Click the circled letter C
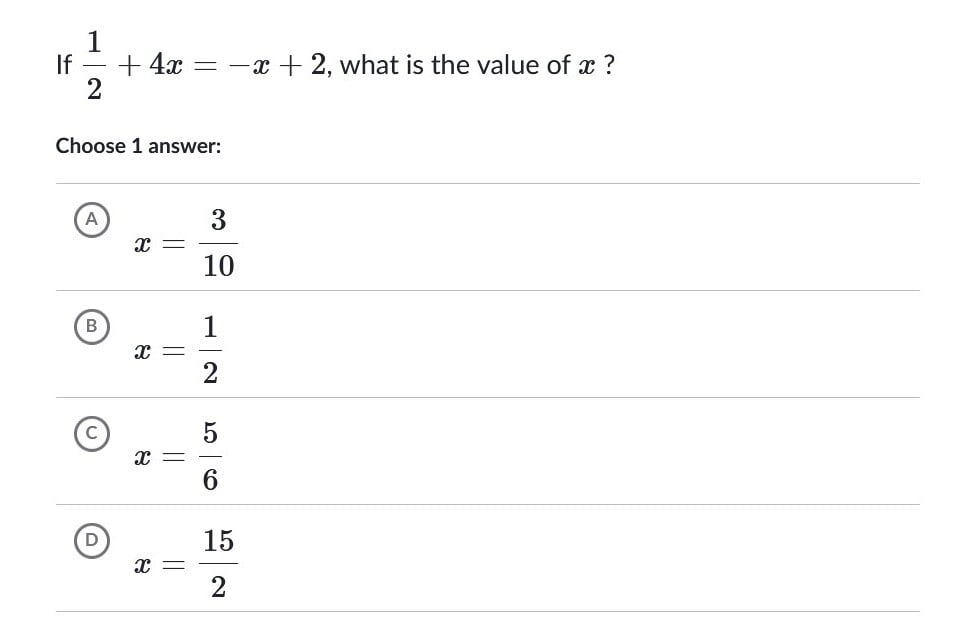The image size is (975, 623). point(91,434)
